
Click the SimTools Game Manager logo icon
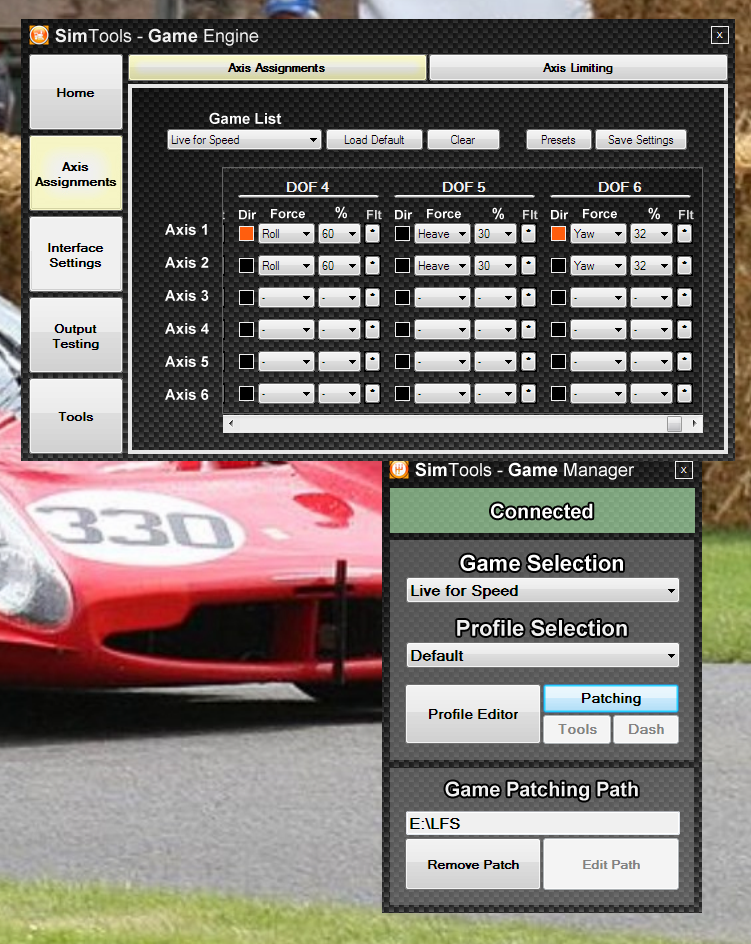(x=399, y=470)
